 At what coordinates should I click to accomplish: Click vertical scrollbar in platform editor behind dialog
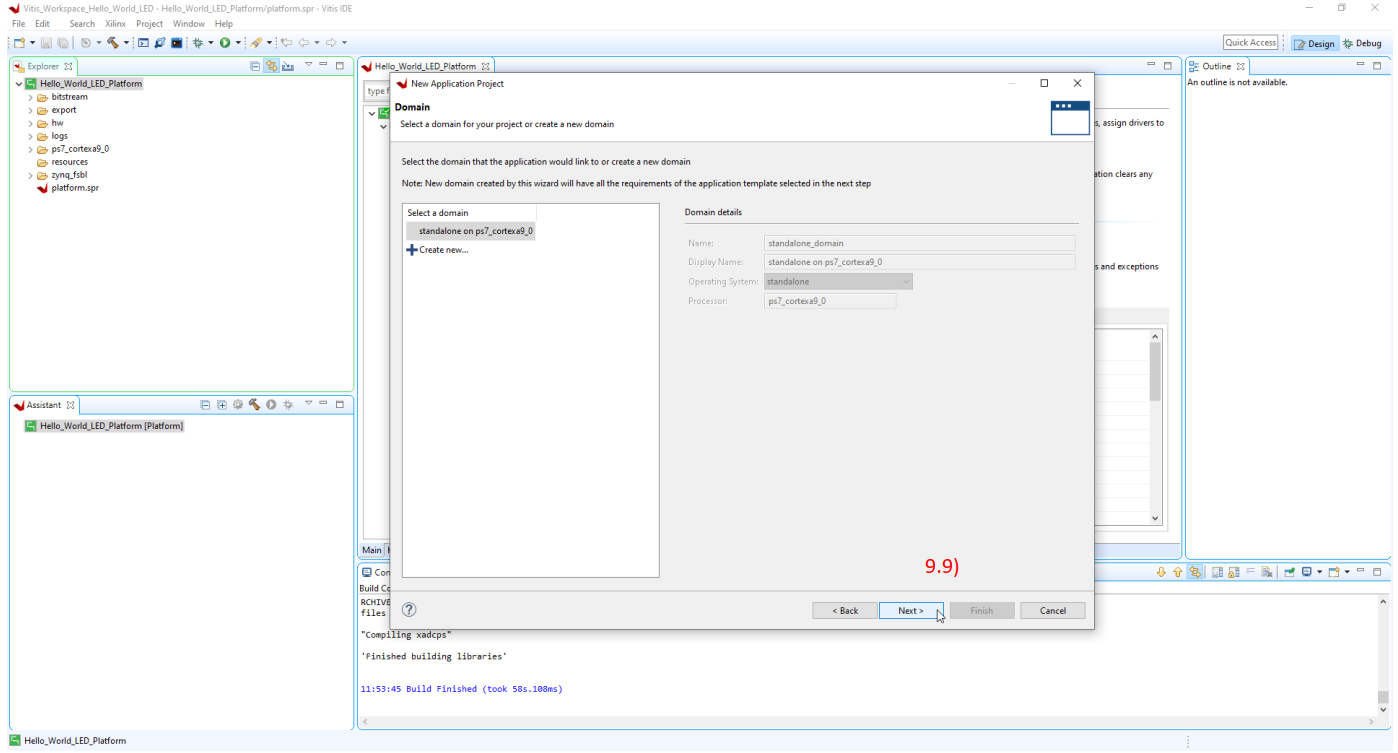(x=1156, y=427)
